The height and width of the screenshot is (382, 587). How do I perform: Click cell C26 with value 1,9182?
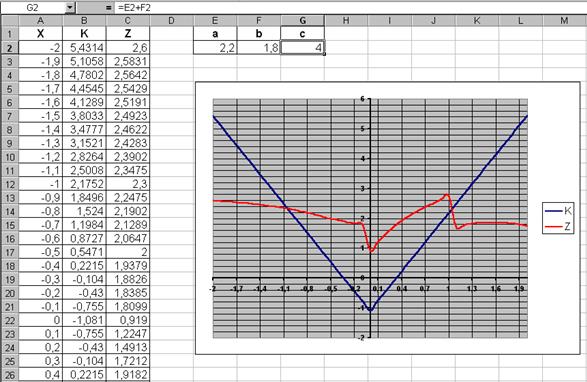point(128,375)
